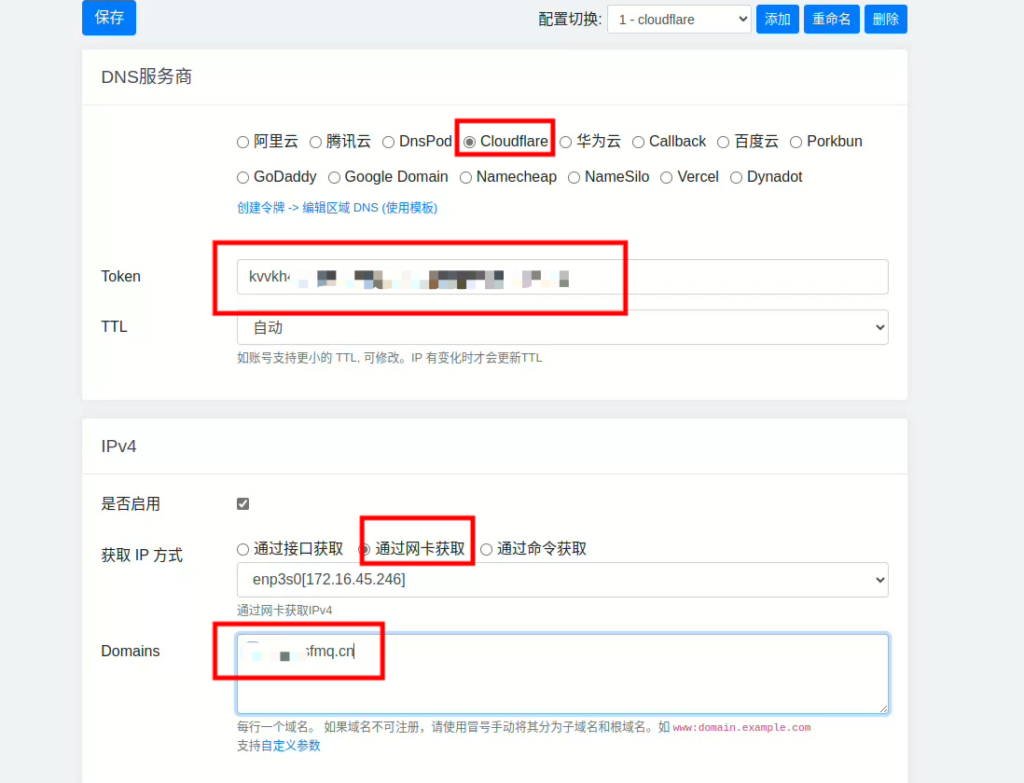
Task: Open the 配置切换 cloudflare dropdown
Action: click(x=679, y=19)
